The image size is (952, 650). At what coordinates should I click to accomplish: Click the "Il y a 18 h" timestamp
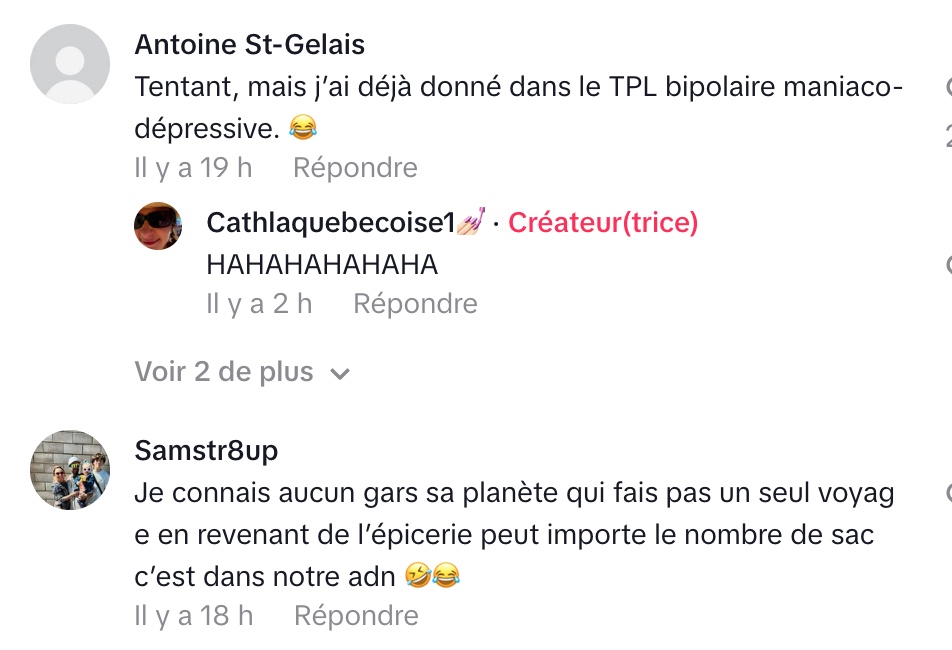tap(194, 616)
